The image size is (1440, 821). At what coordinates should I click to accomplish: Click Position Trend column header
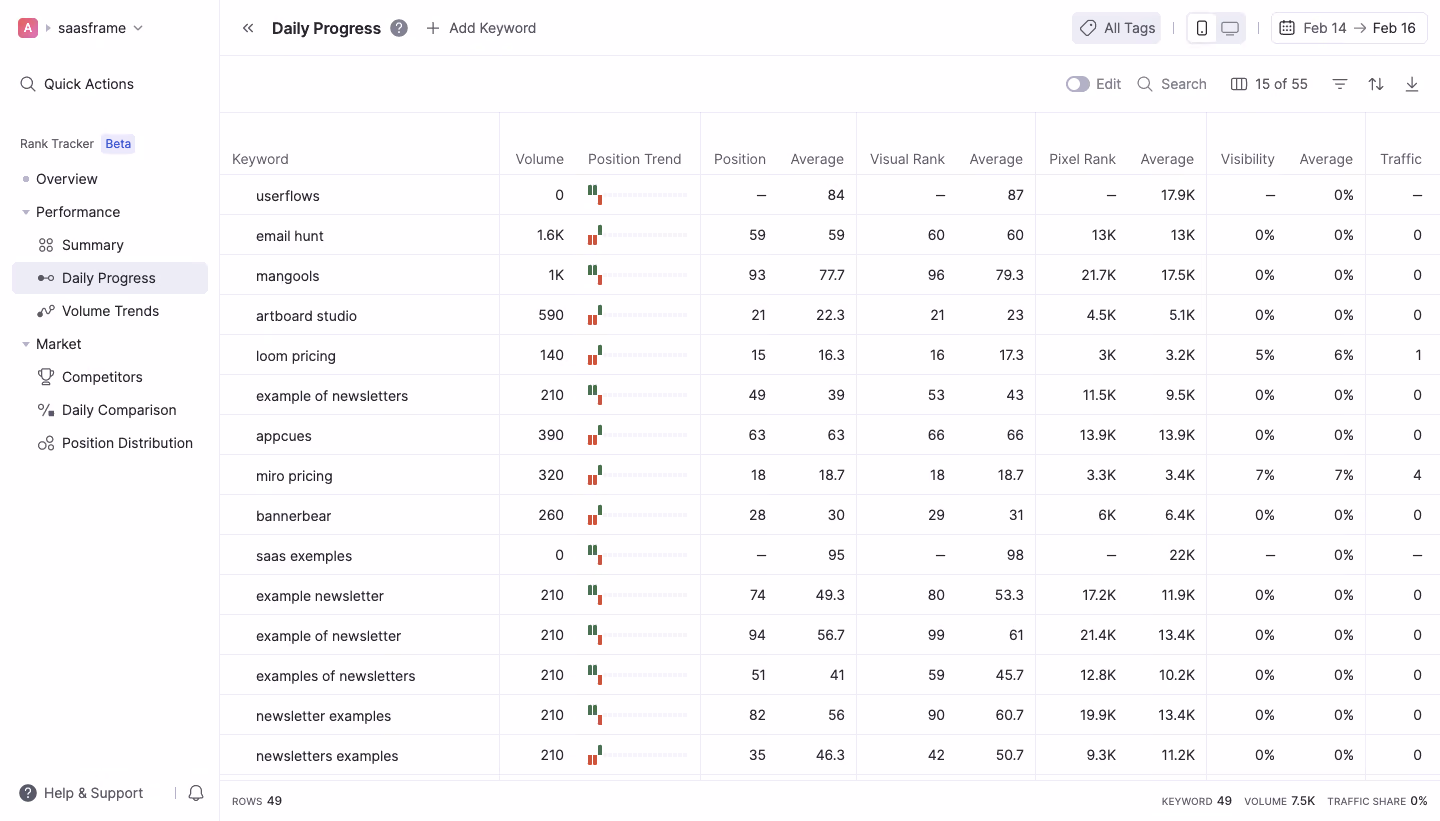coord(634,159)
